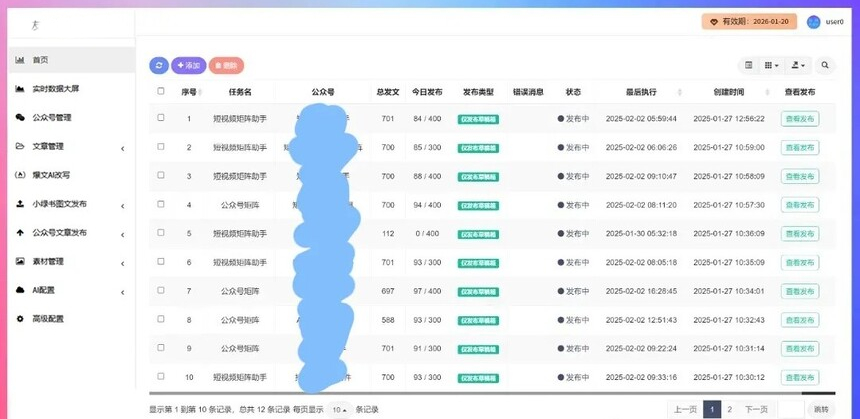Click the table search magnifier icon
This screenshot has height=419, width=860.
point(825,65)
